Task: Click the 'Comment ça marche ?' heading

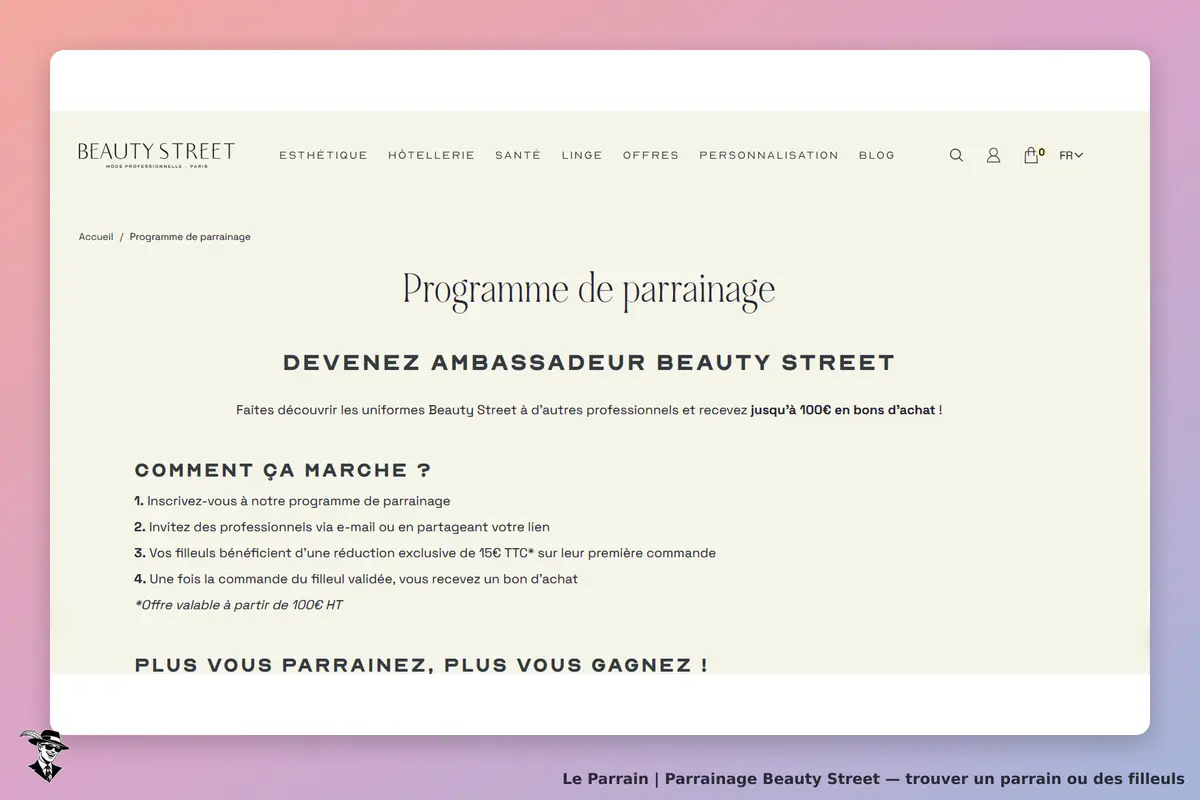Action: [283, 470]
